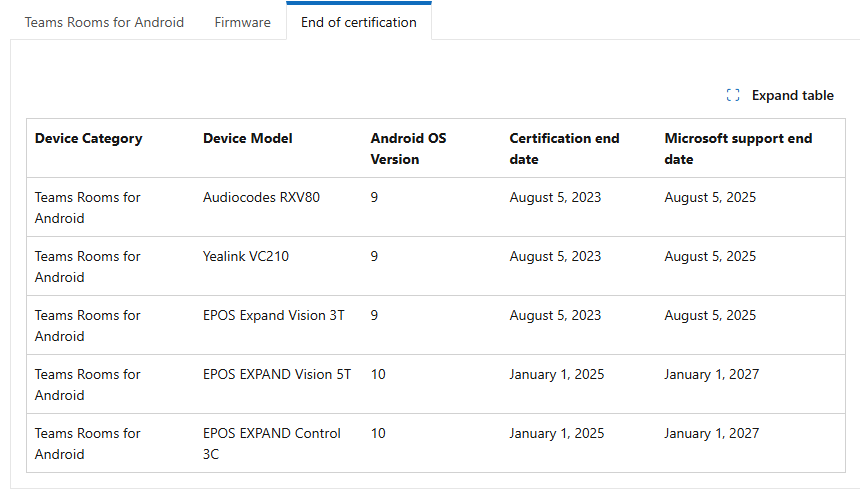
Task: Click the Android version 9 in Audiocodes row
Action: pos(374,198)
